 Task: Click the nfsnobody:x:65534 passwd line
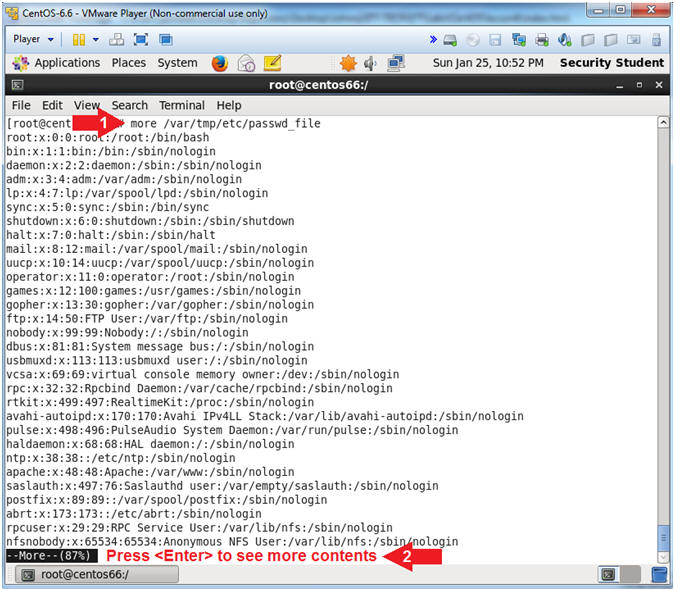pos(232,542)
